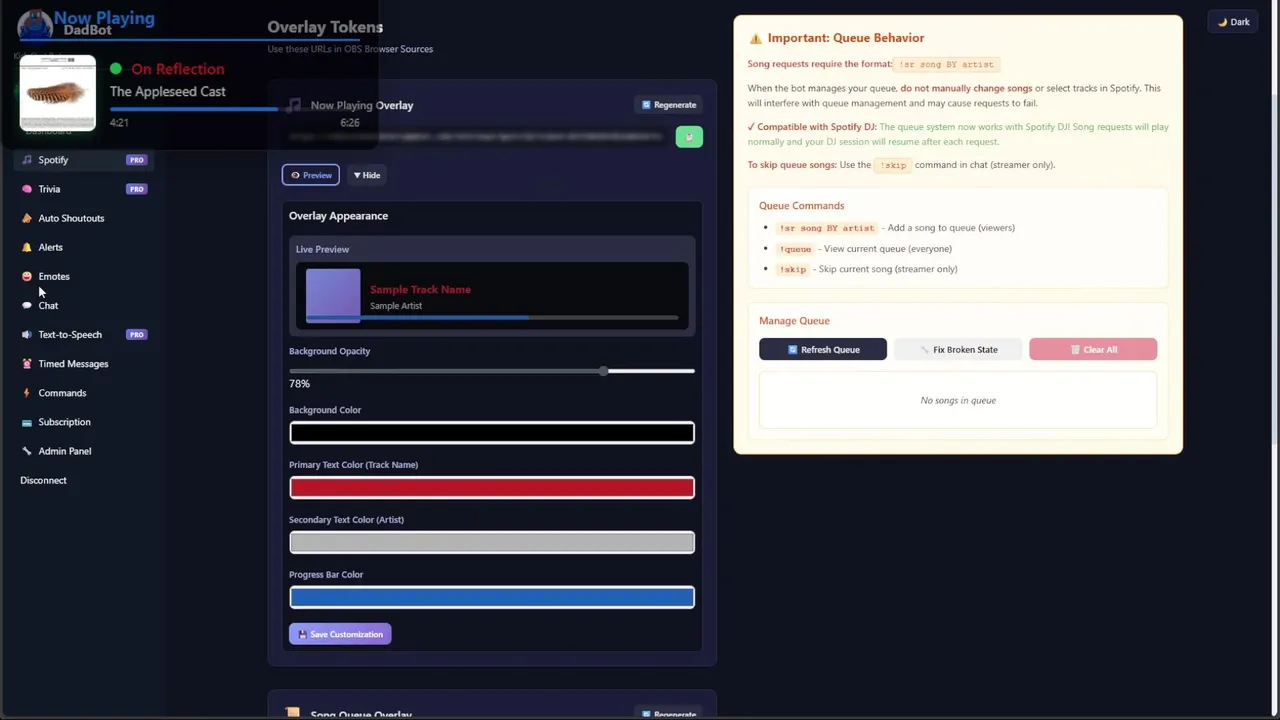Click 'The Appleseed Cast' artist name
The image size is (1280, 720).
click(x=168, y=92)
